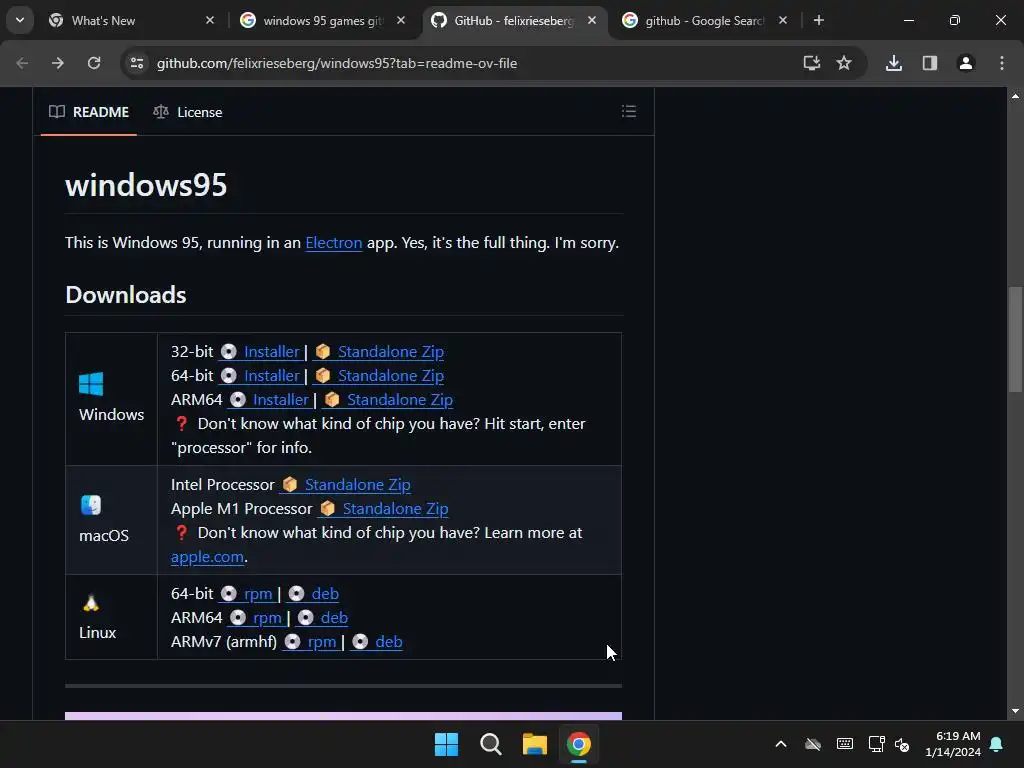
Task: Select the README tab
Action: coord(89,112)
